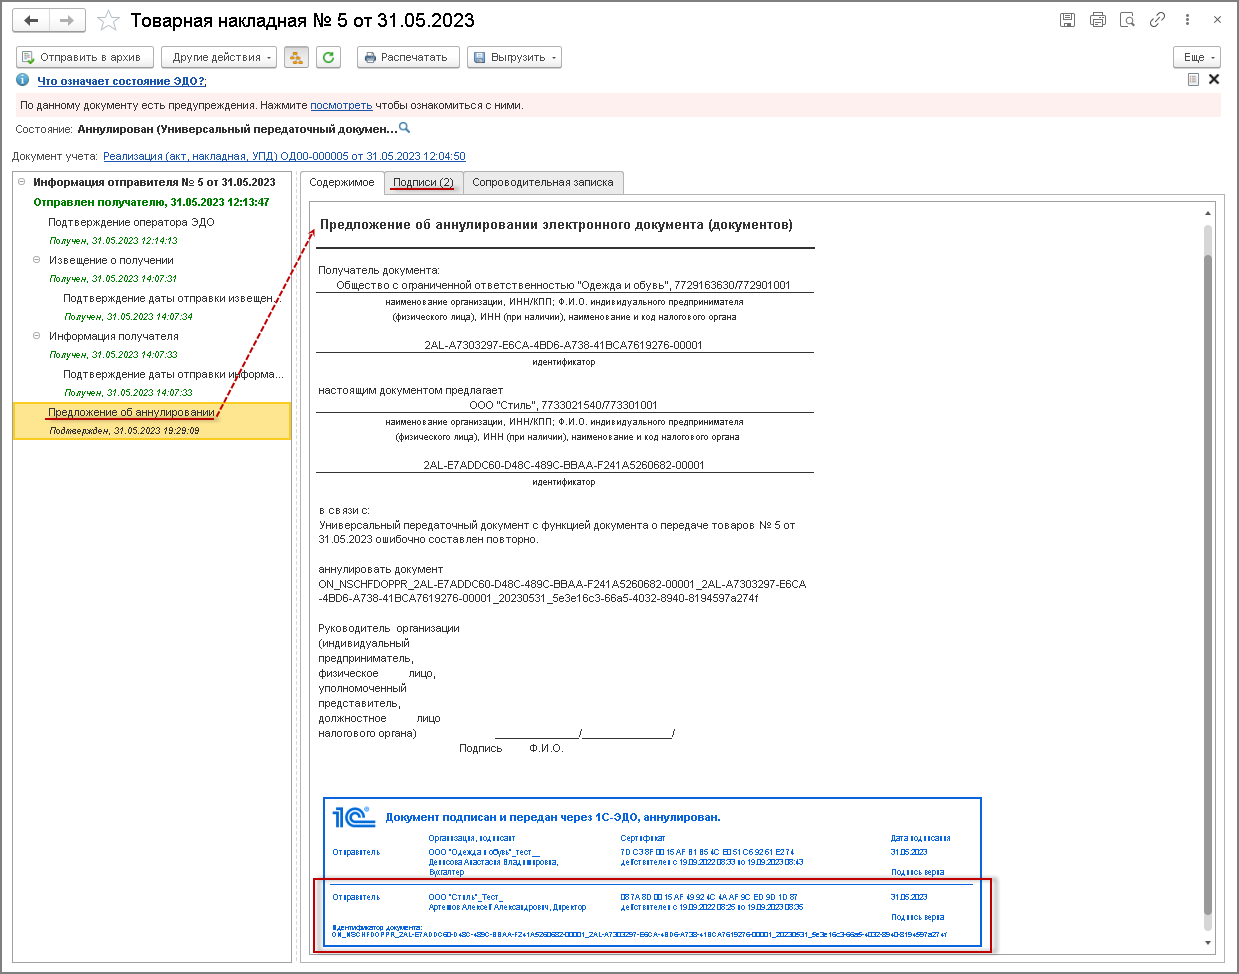Open the Еще dropdown menu
Image resolution: width=1239 pixels, height=974 pixels.
pos(1197,57)
